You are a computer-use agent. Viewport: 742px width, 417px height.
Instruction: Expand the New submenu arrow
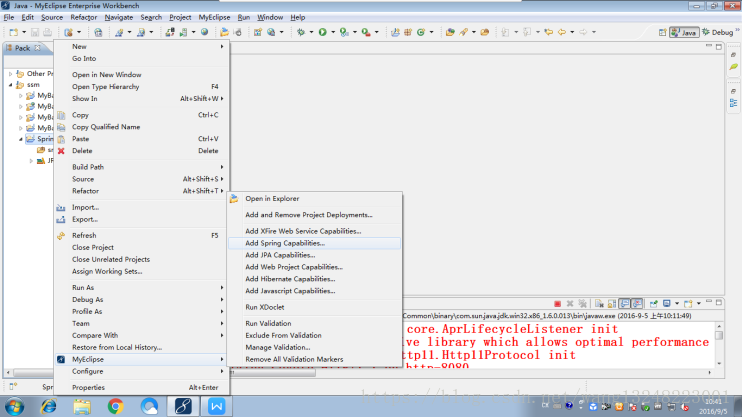tap(221, 46)
